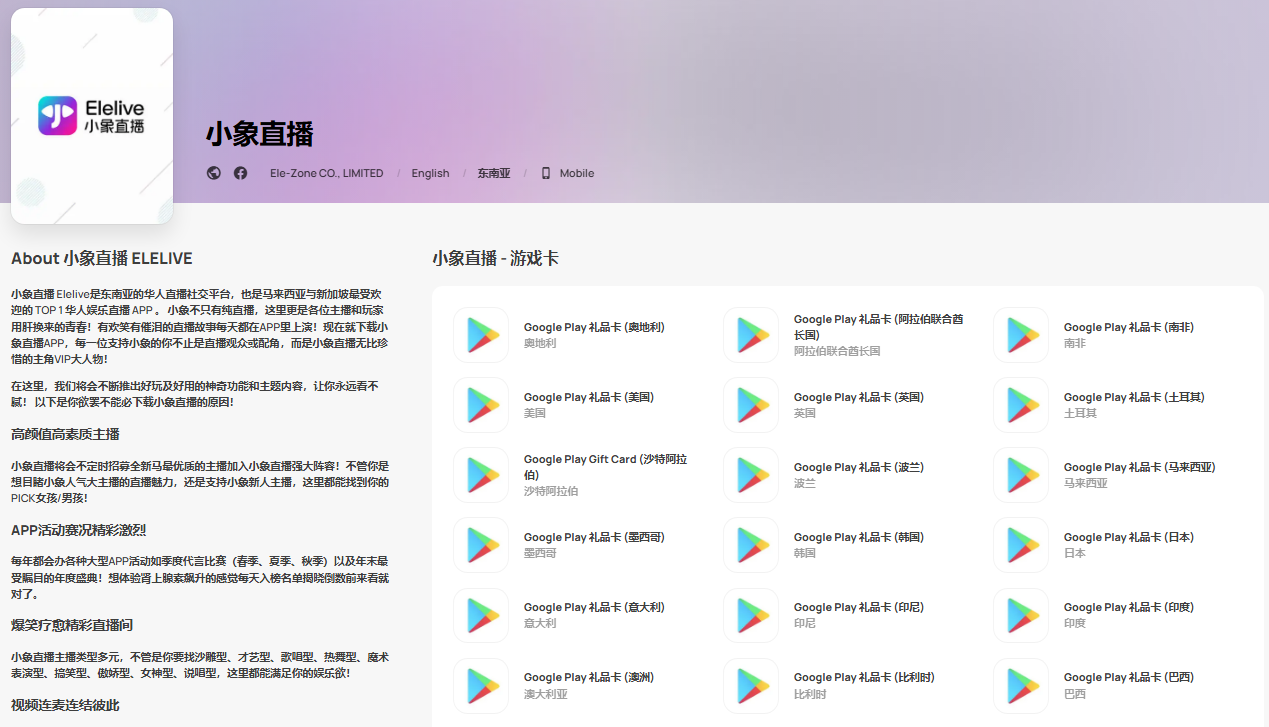The image size is (1269, 727).
Task: Open Google Play icon for 沙特阿拉伯 Gift Card
Action: [481, 475]
